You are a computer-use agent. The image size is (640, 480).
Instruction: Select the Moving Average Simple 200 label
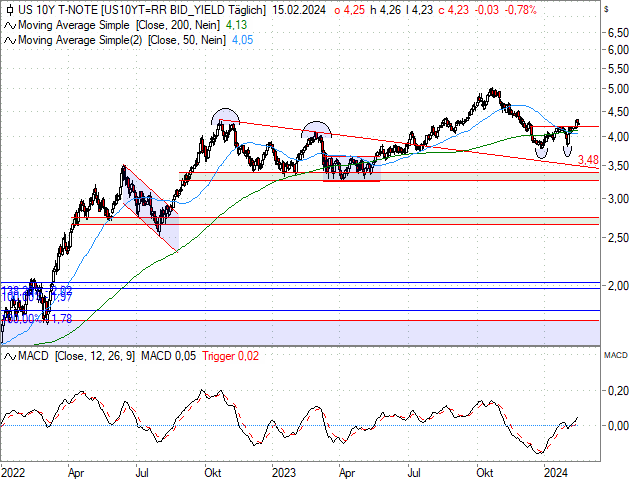(x=119, y=25)
